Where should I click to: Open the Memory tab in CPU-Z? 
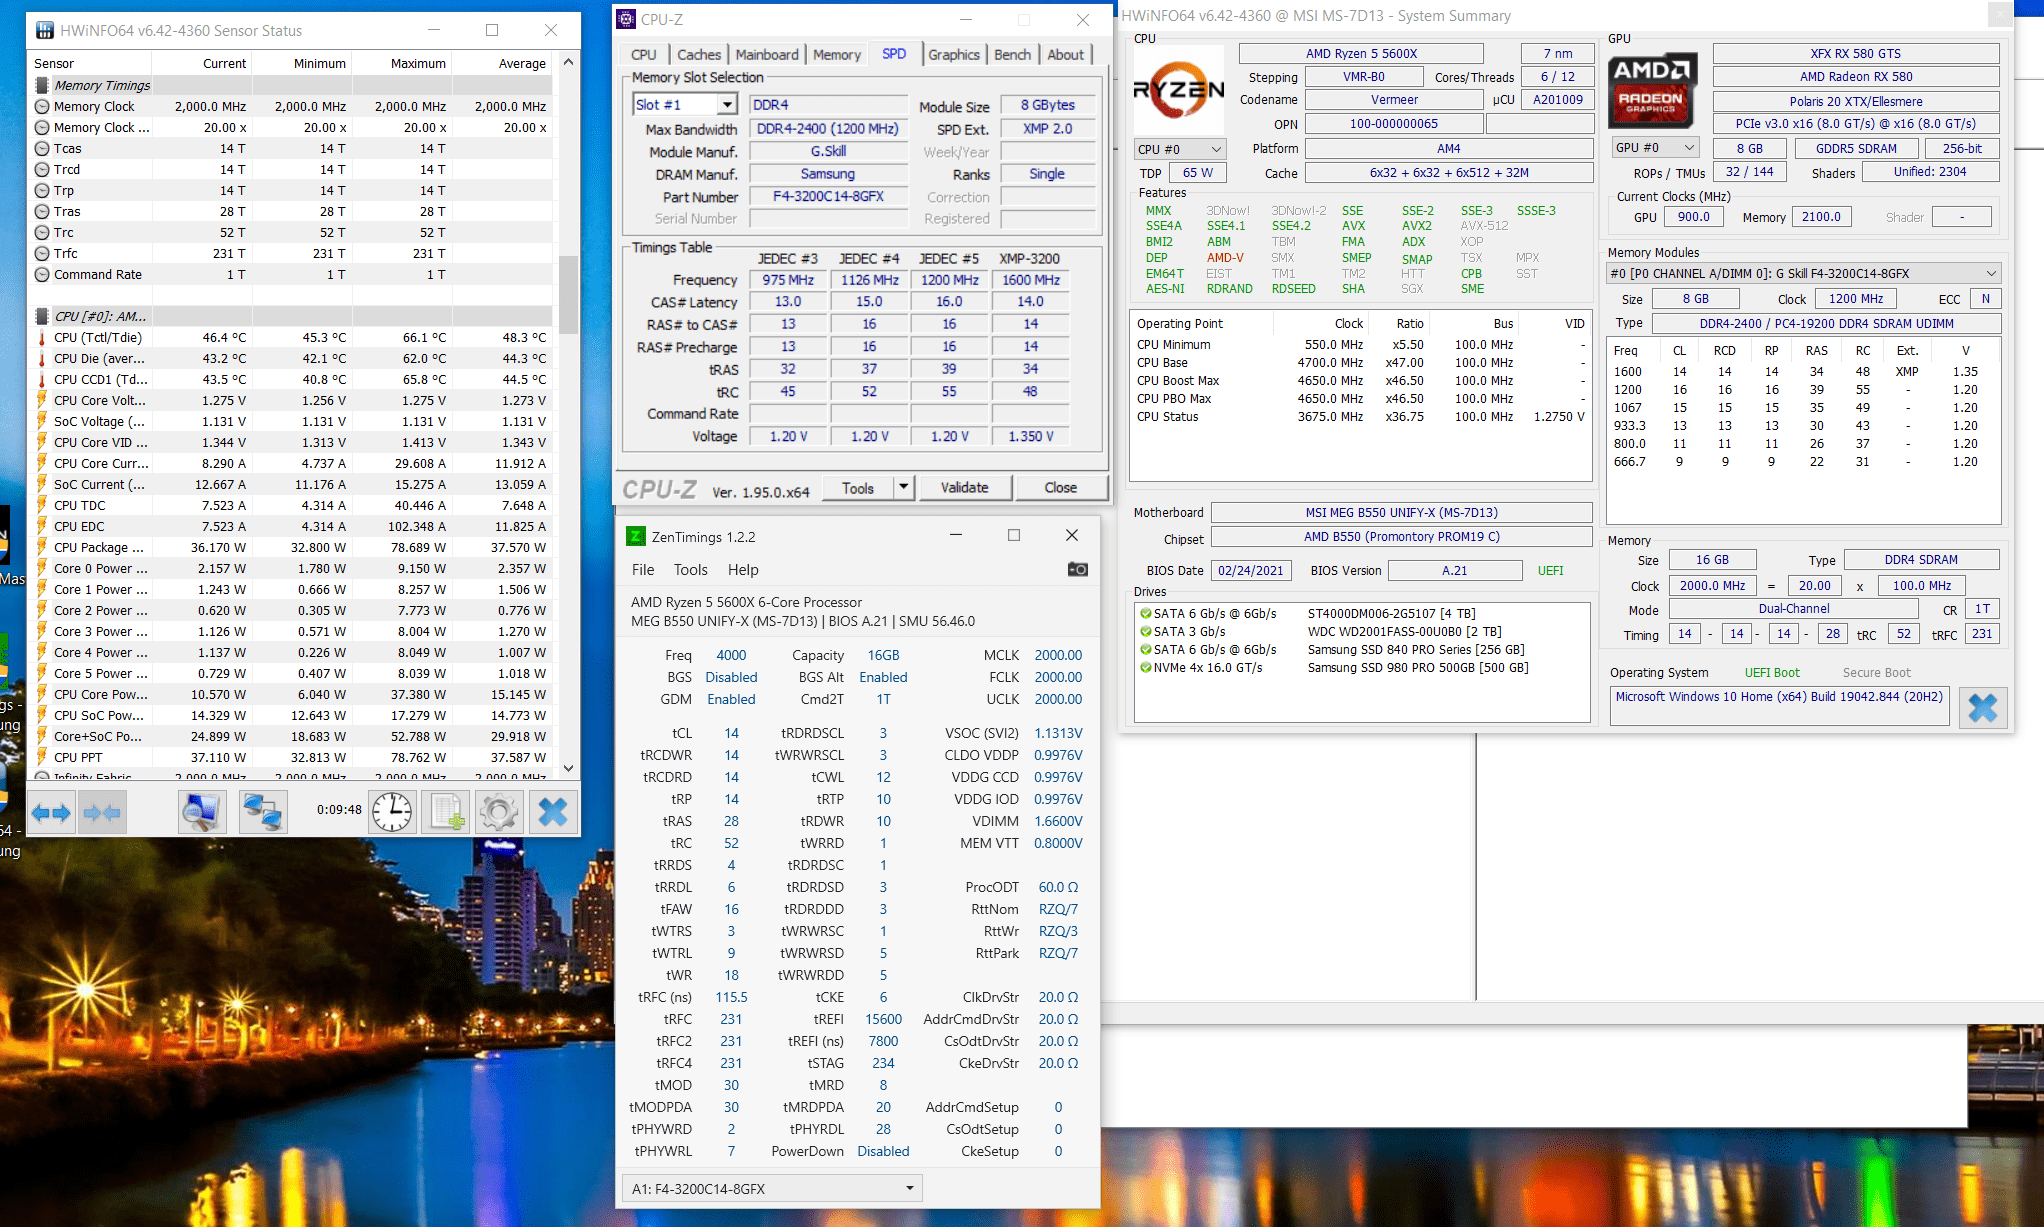point(836,55)
